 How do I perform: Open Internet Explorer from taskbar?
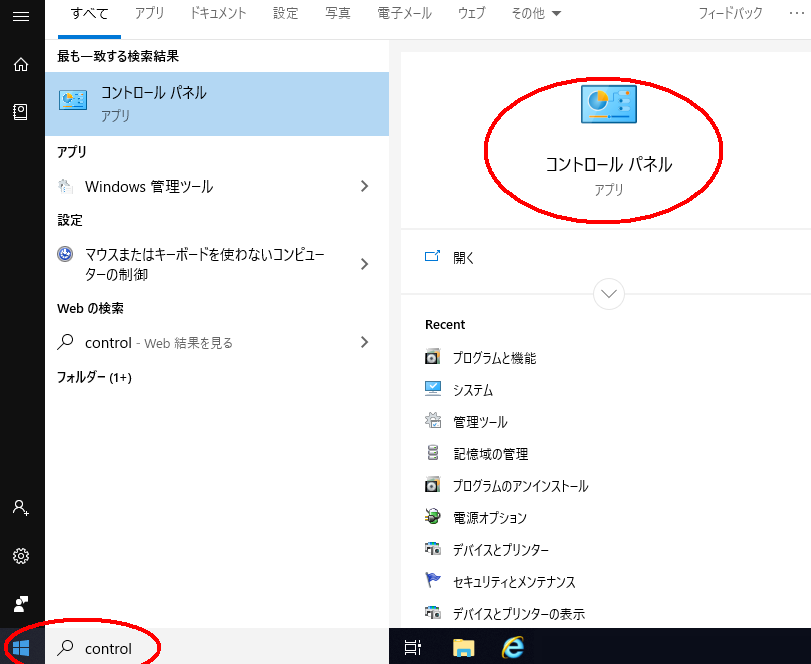[513, 647]
